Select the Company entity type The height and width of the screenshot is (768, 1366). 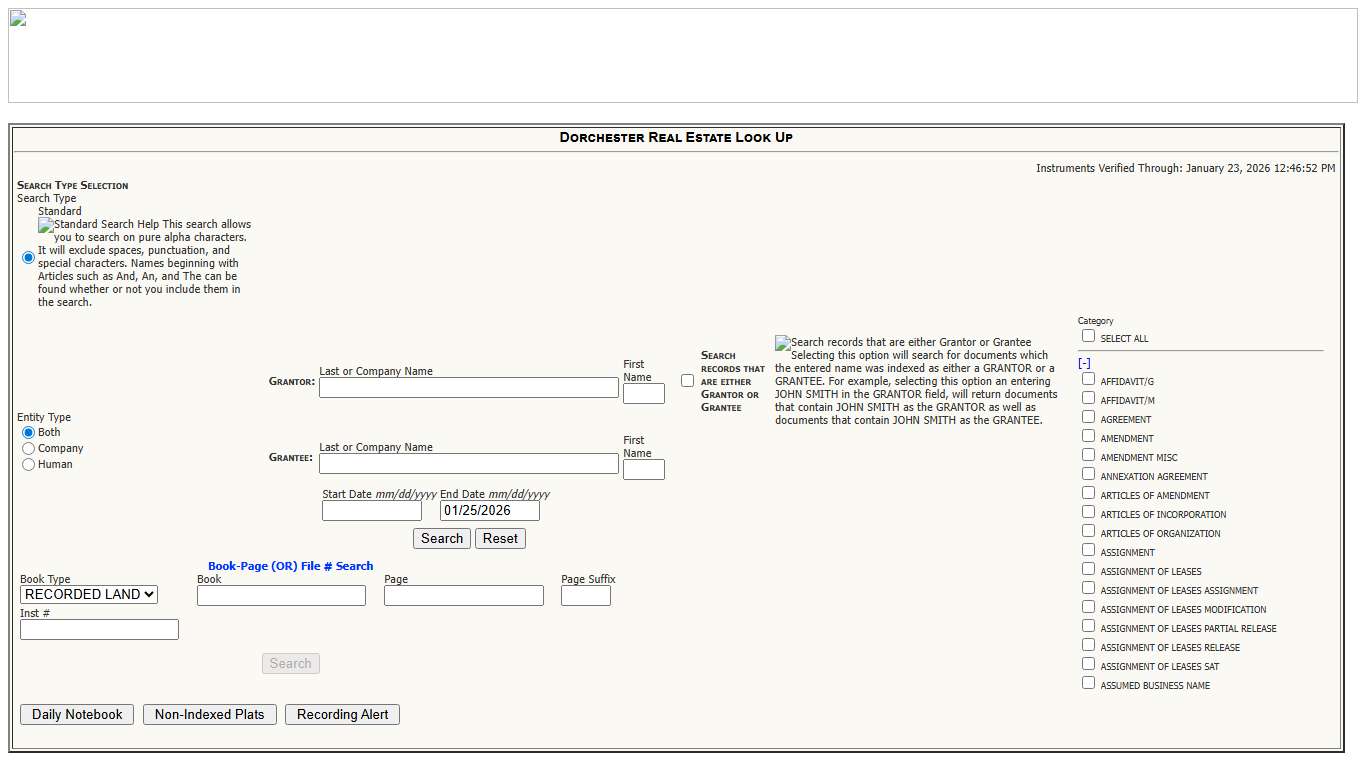coord(28,448)
